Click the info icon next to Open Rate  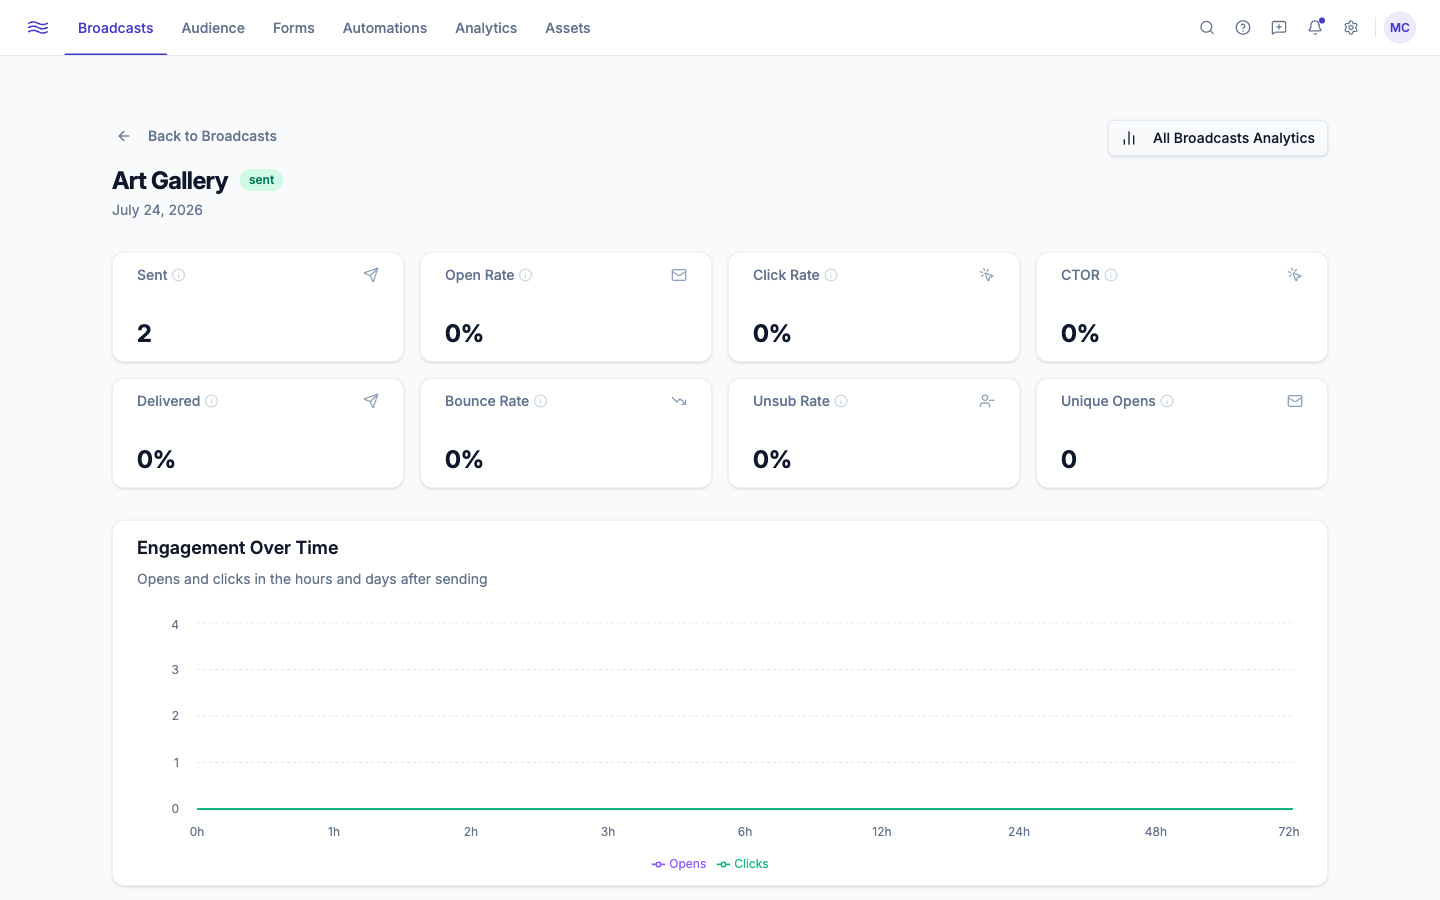tap(526, 275)
